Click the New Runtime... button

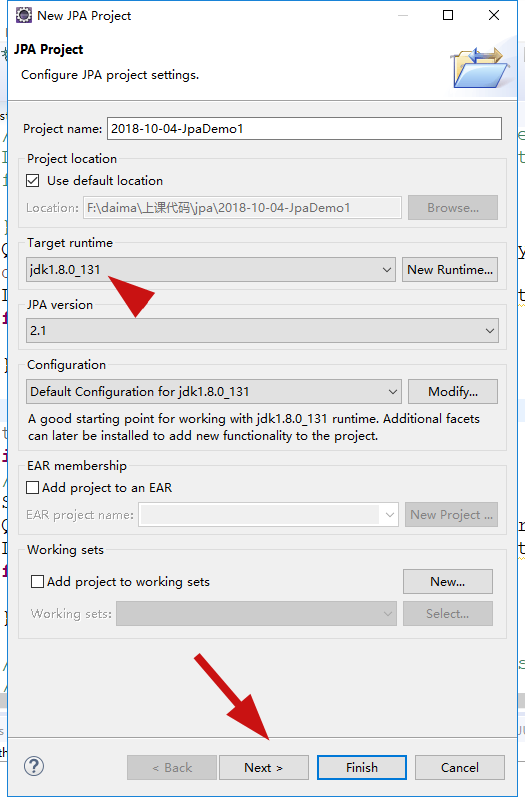pos(450,270)
